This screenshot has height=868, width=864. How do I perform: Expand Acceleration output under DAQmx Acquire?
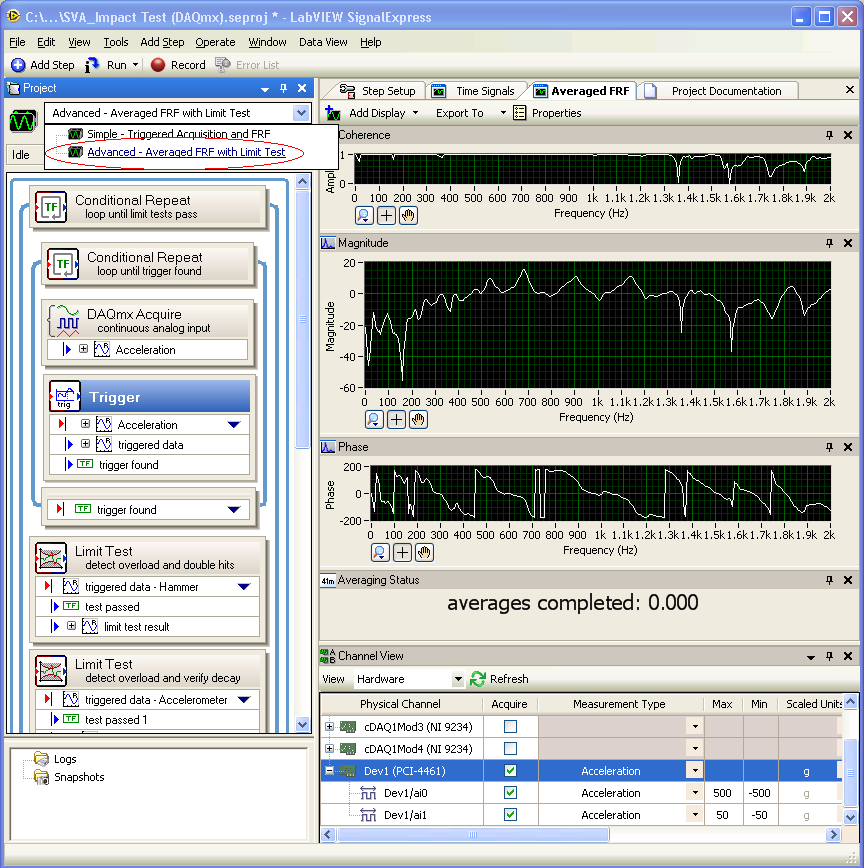(x=84, y=349)
